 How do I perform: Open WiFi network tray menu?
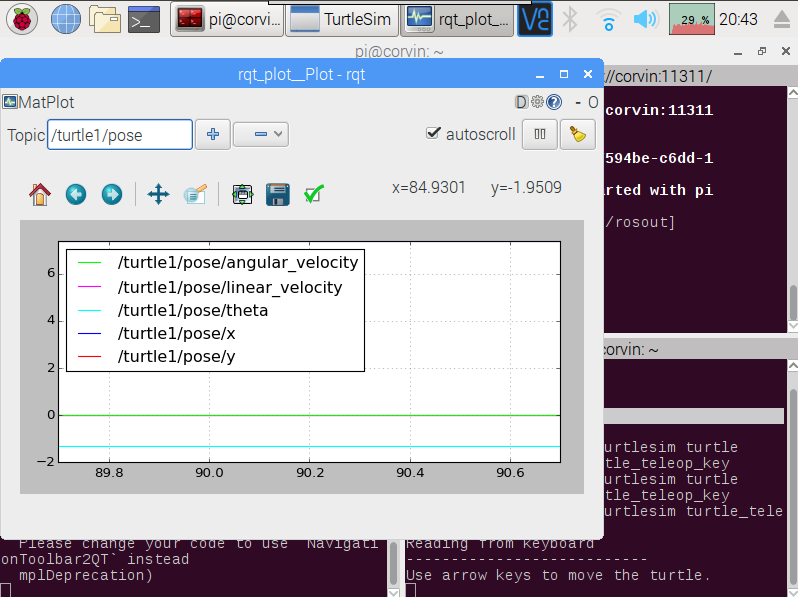(x=608, y=19)
